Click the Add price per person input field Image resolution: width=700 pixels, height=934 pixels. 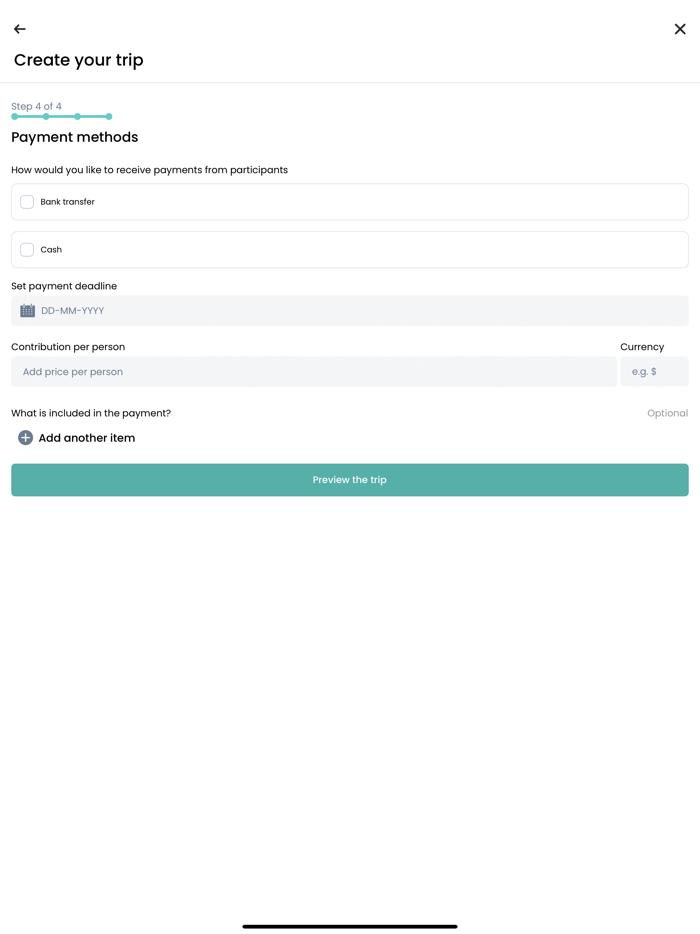[313, 371]
